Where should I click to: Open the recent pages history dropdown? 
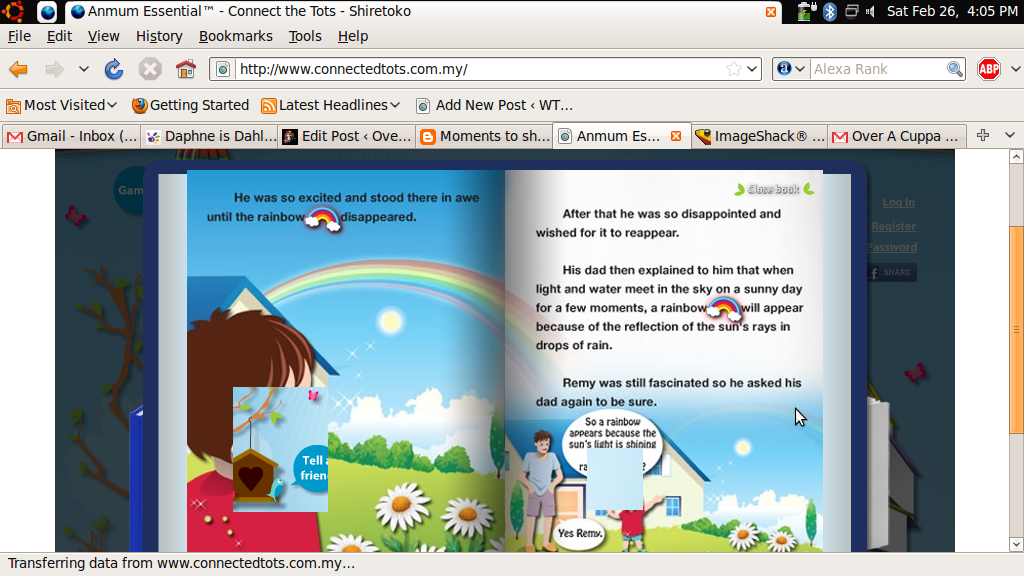pos(84,69)
